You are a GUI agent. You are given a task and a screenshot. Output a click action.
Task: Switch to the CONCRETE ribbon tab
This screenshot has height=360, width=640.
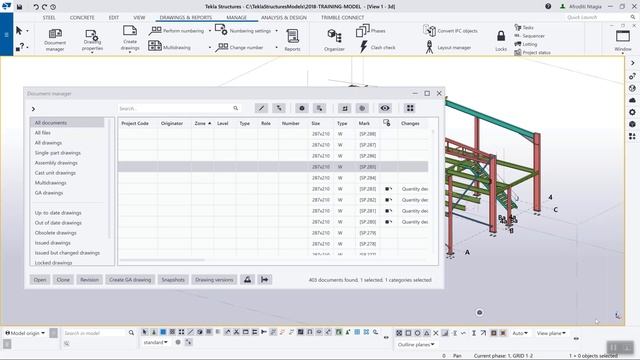click(82, 18)
